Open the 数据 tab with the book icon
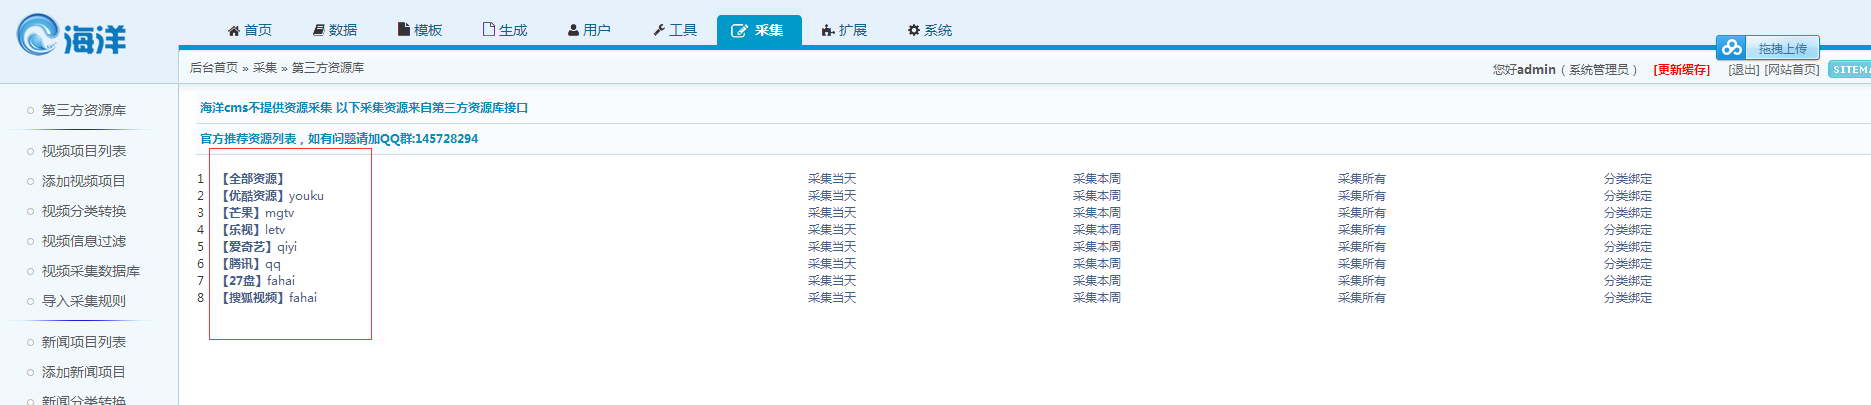1871x405 pixels. [335, 30]
